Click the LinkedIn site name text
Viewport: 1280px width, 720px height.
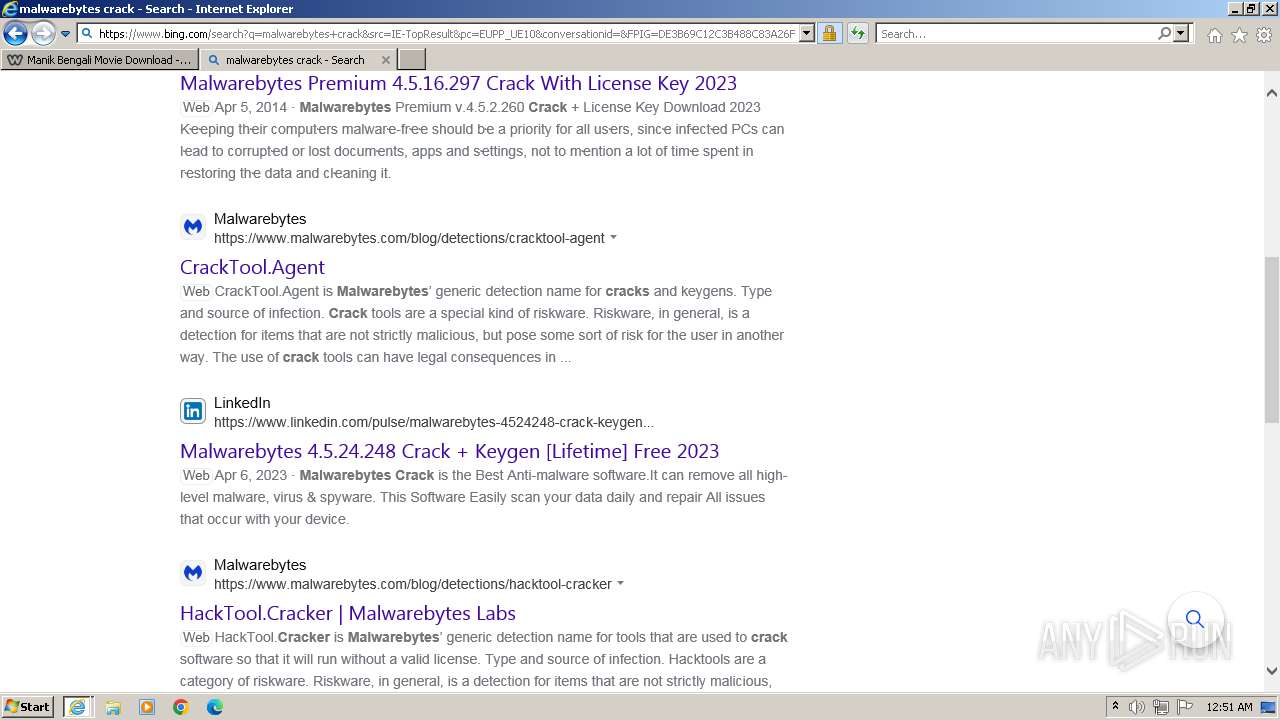click(x=242, y=403)
